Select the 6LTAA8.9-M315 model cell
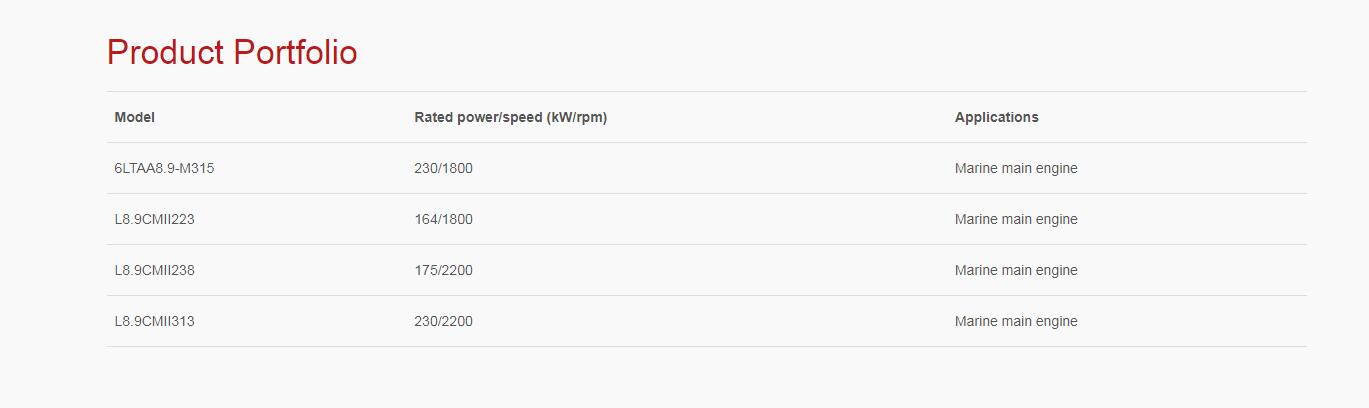 pyautogui.click(x=164, y=168)
